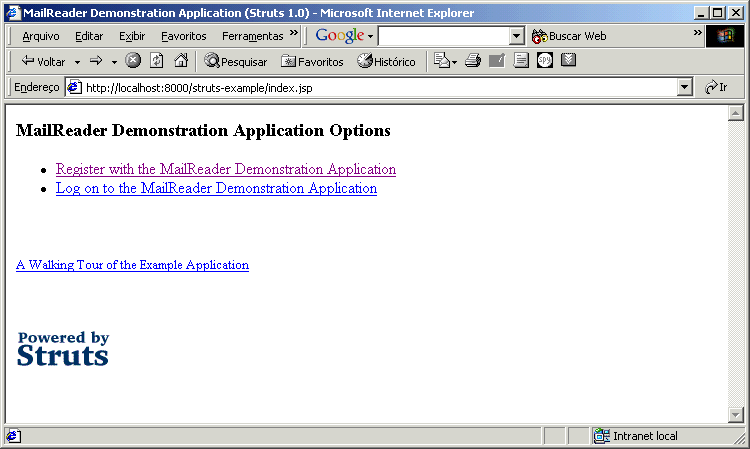
Task: Click the MailReader Demonstration Application Options heading
Action: coord(203,130)
